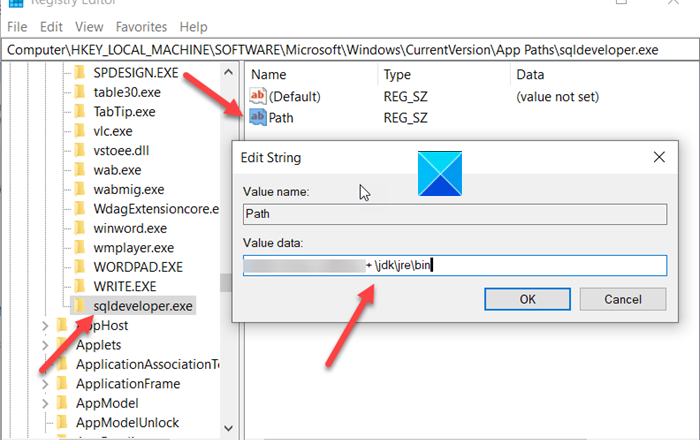The width and height of the screenshot is (700, 440).
Task: Click REG_SZ type of Path row
Action: coord(405,118)
